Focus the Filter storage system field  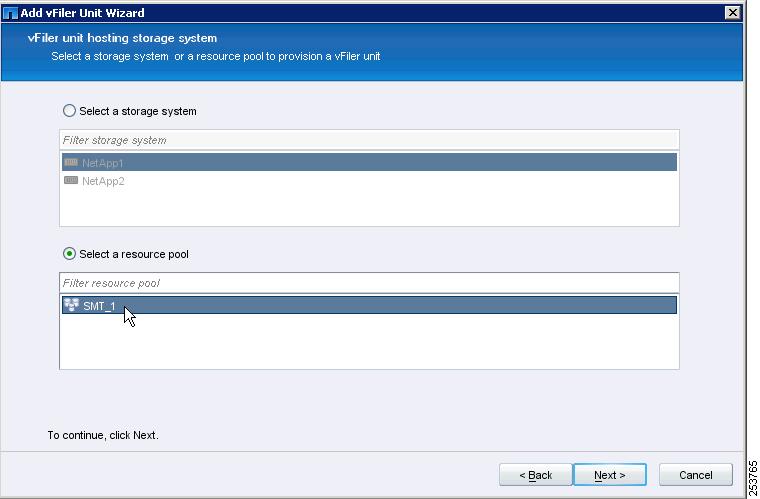click(369, 140)
